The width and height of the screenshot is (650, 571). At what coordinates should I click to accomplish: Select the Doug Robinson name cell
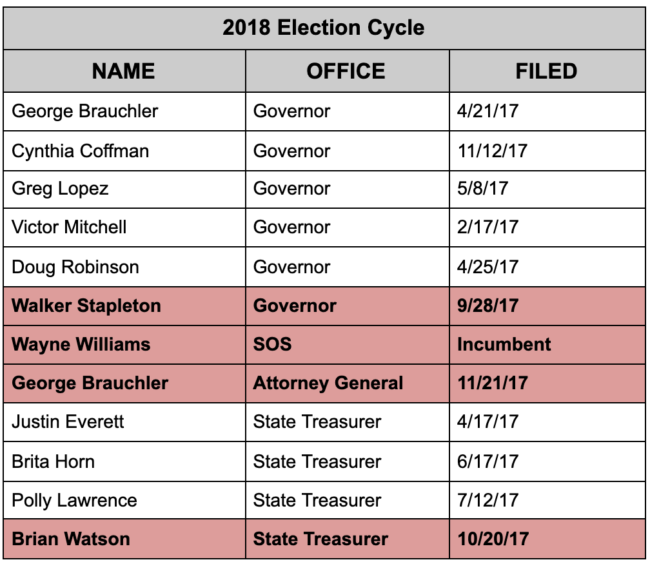[75, 267]
